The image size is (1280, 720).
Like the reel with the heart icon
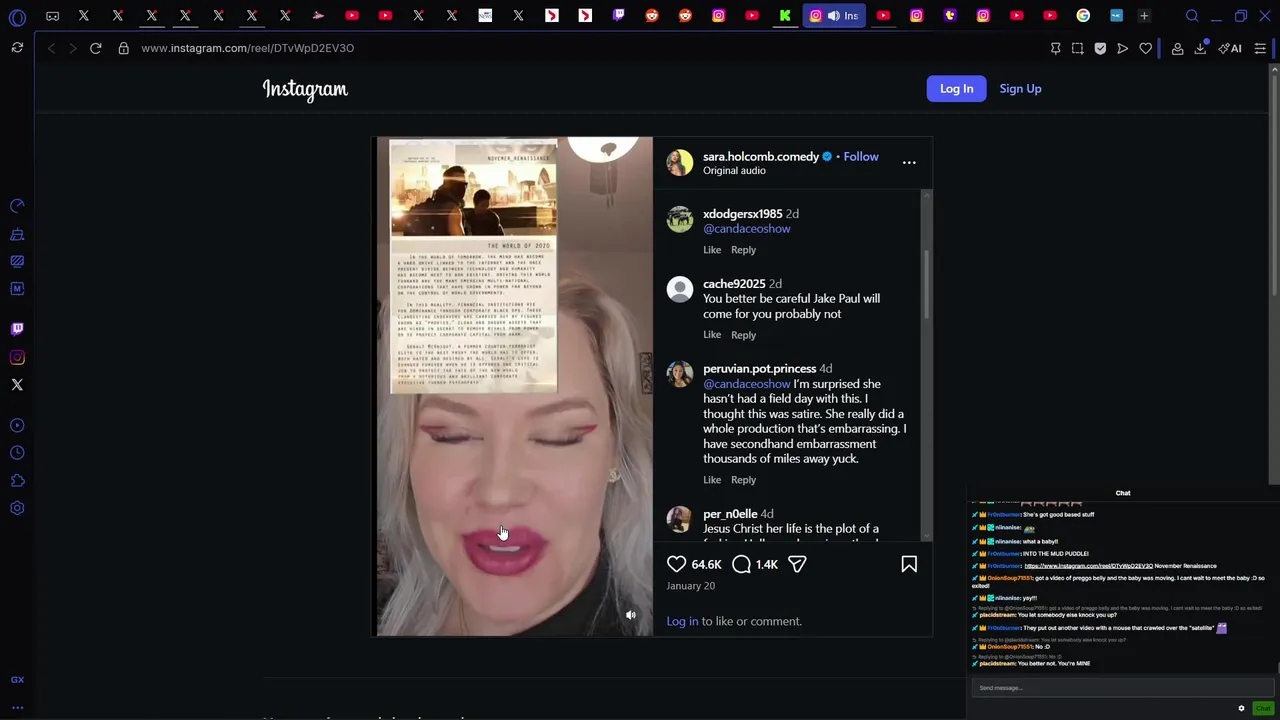tap(677, 565)
